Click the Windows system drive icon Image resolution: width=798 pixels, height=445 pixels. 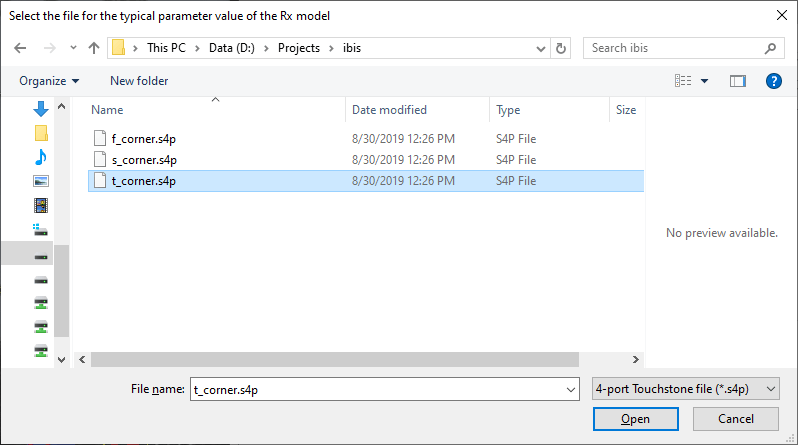tap(41, 229)
